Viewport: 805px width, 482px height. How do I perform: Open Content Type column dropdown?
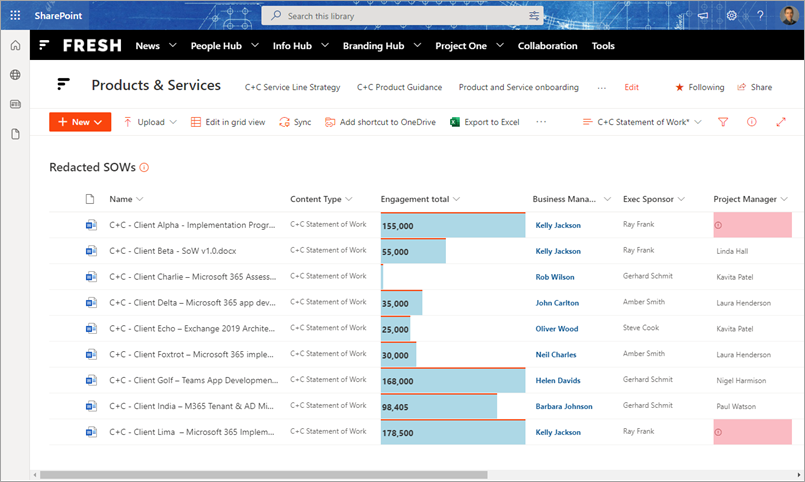pos(349,199)
